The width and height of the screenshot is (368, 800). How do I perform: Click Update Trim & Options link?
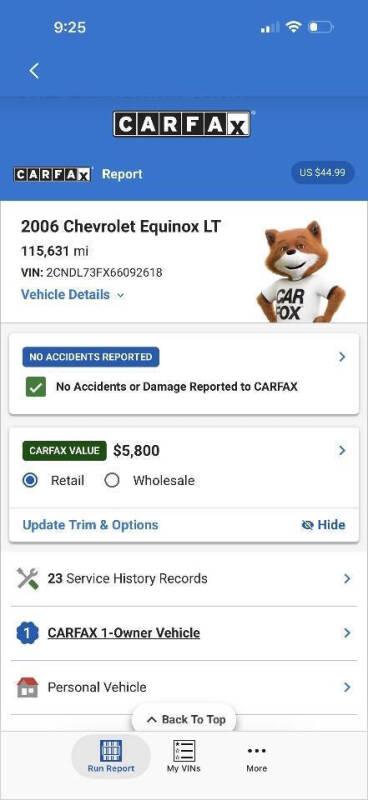pyautogui.click(x=90, y=525)
